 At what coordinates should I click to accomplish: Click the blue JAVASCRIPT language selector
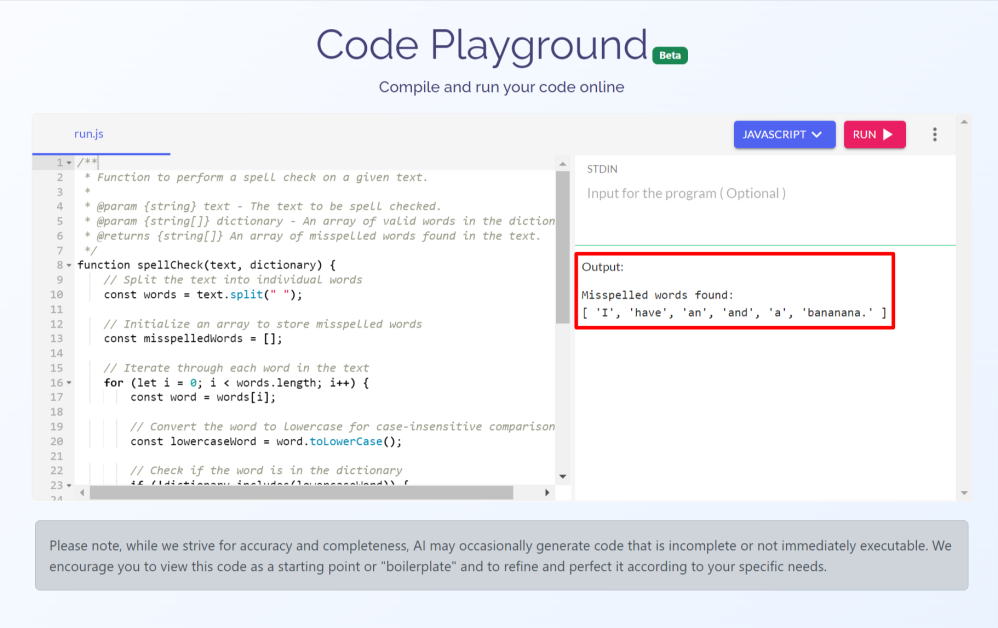click(785, 133)
